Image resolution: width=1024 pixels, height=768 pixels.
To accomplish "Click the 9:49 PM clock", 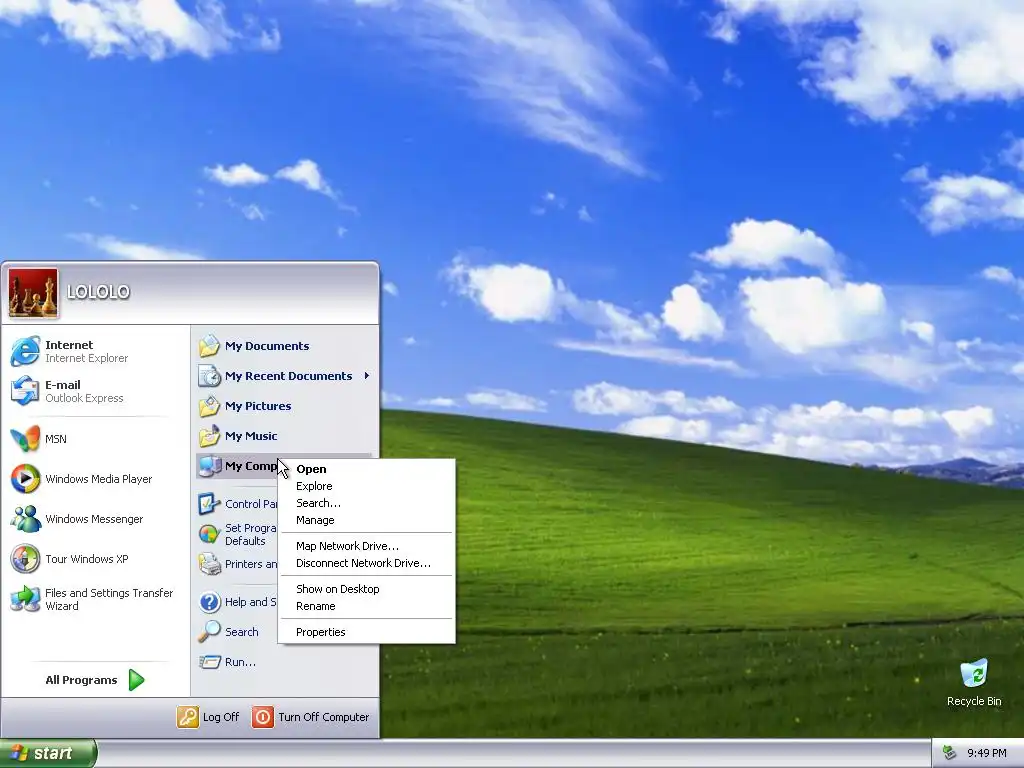I will pos(986,753).
